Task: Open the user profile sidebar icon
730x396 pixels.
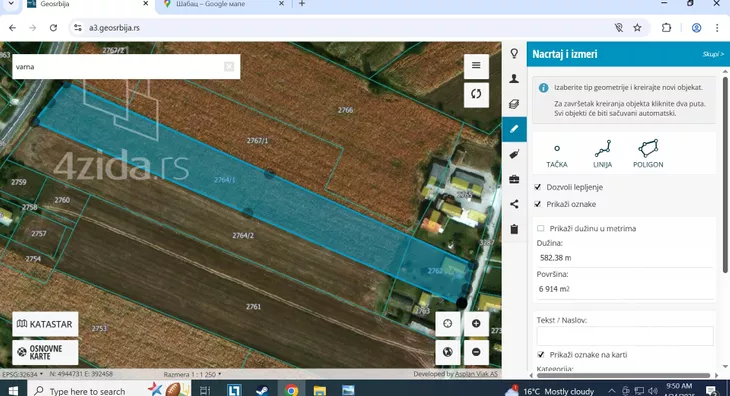Action: tap(514, 78)
